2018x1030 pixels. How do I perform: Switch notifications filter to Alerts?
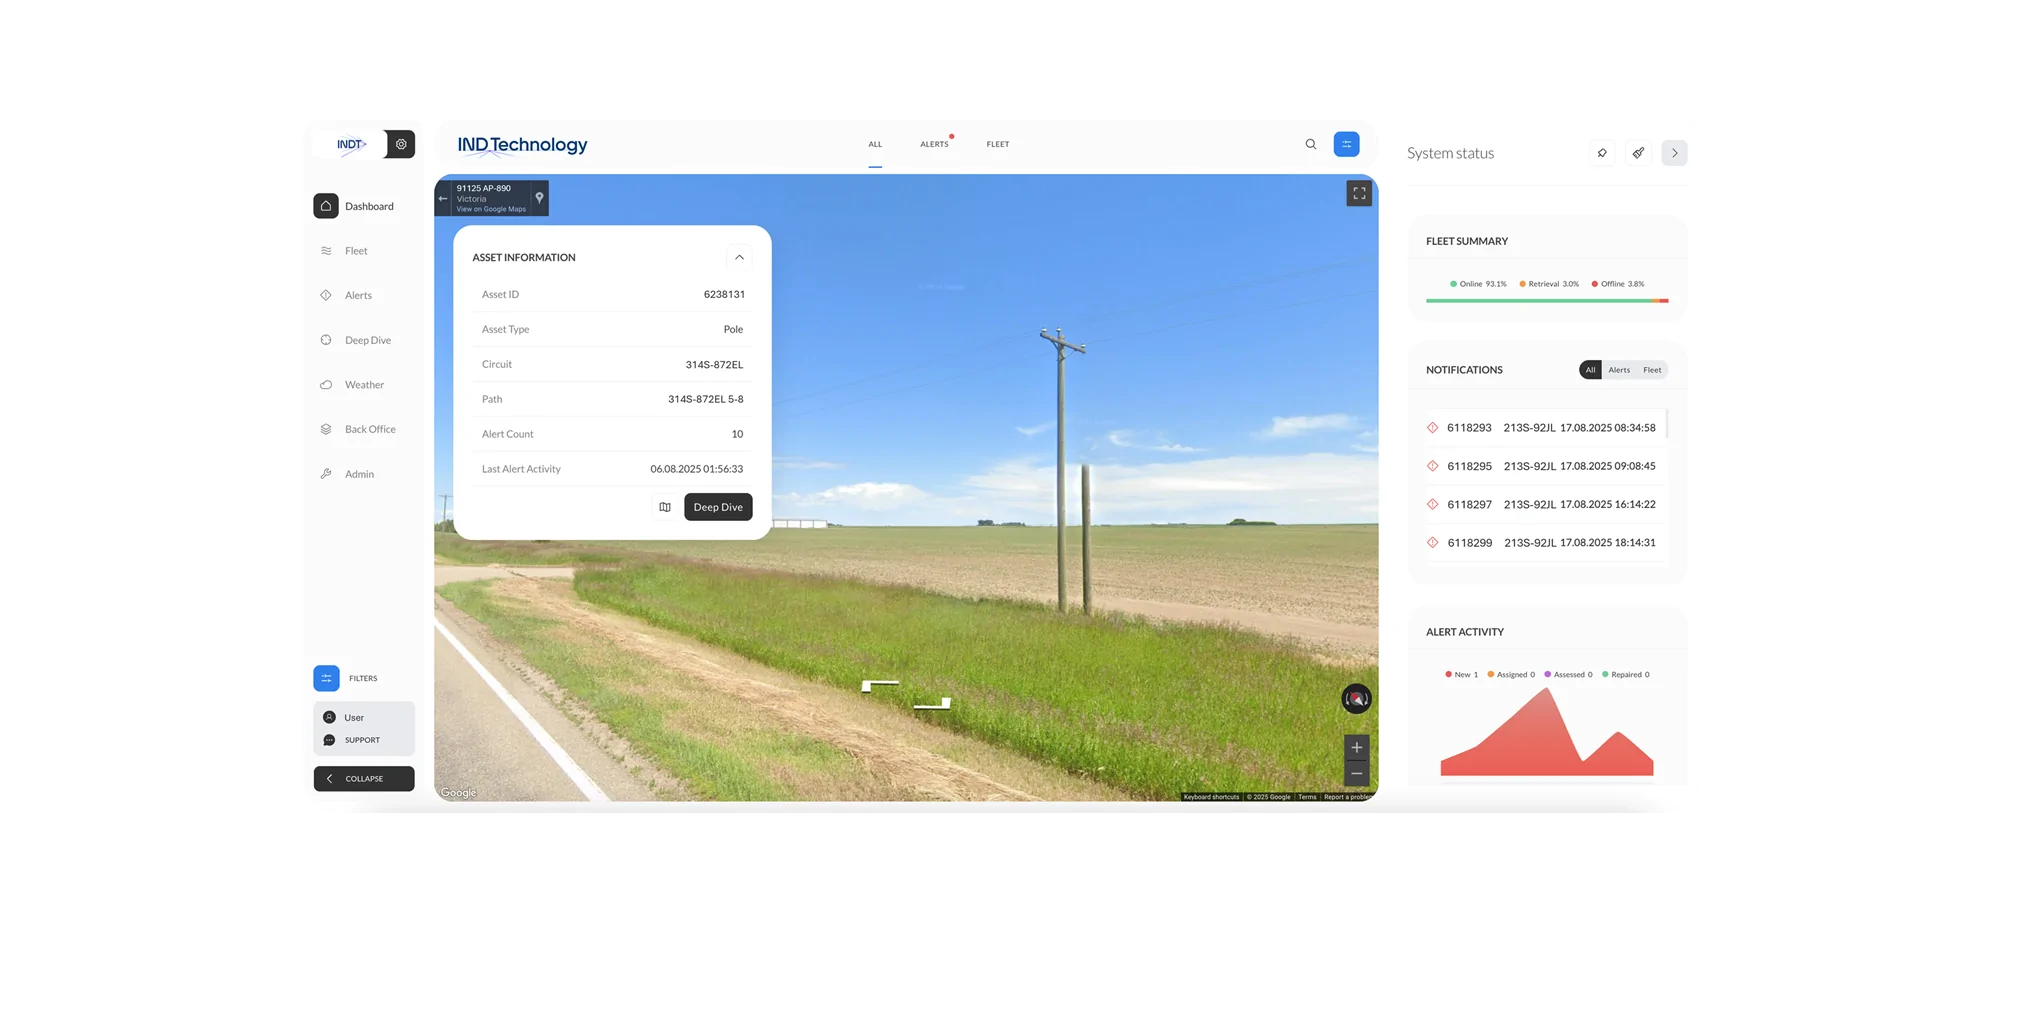(1618, 370)
